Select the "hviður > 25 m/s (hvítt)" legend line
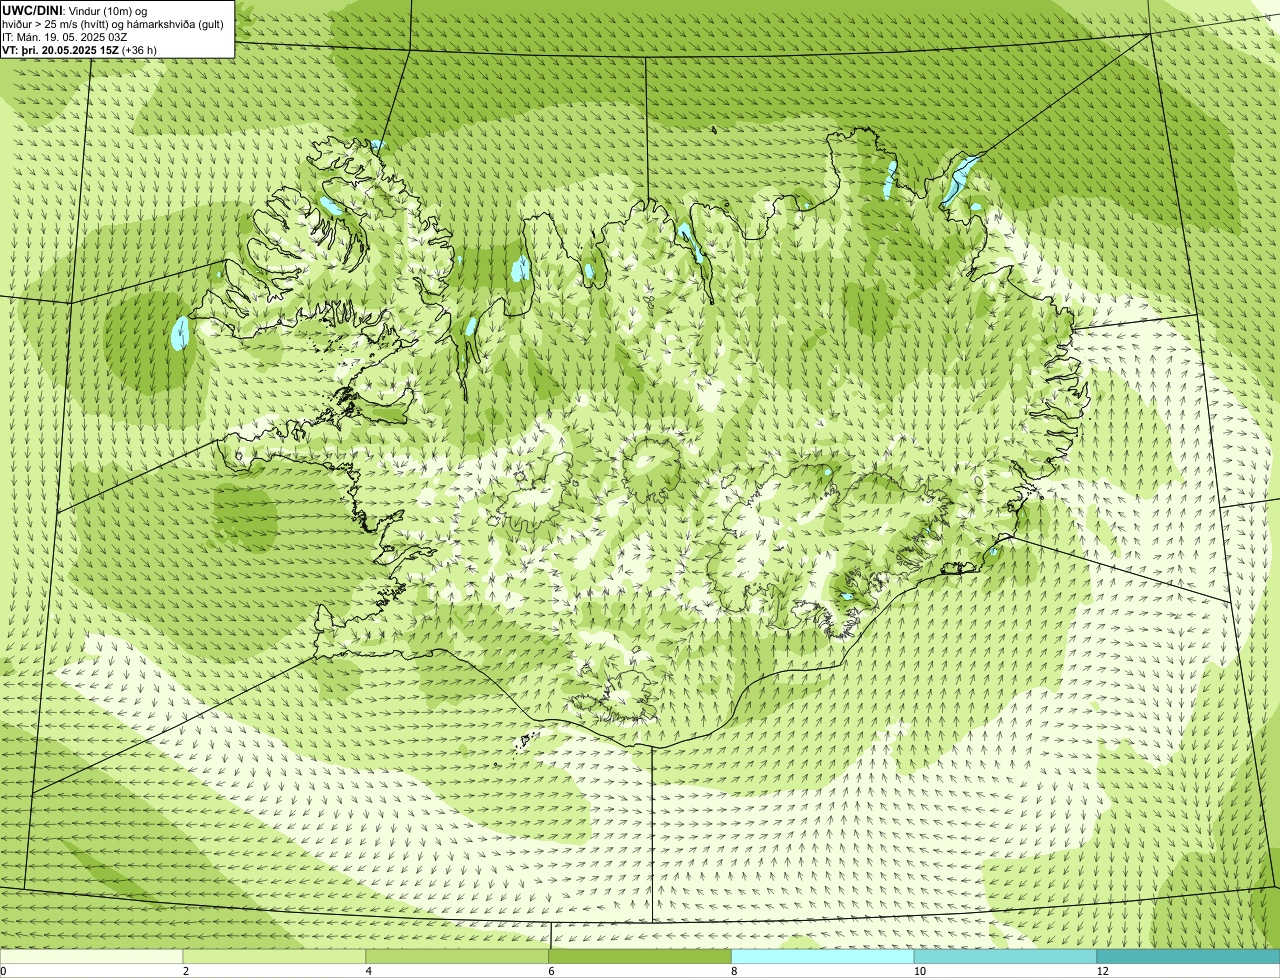 coord(113,24)
